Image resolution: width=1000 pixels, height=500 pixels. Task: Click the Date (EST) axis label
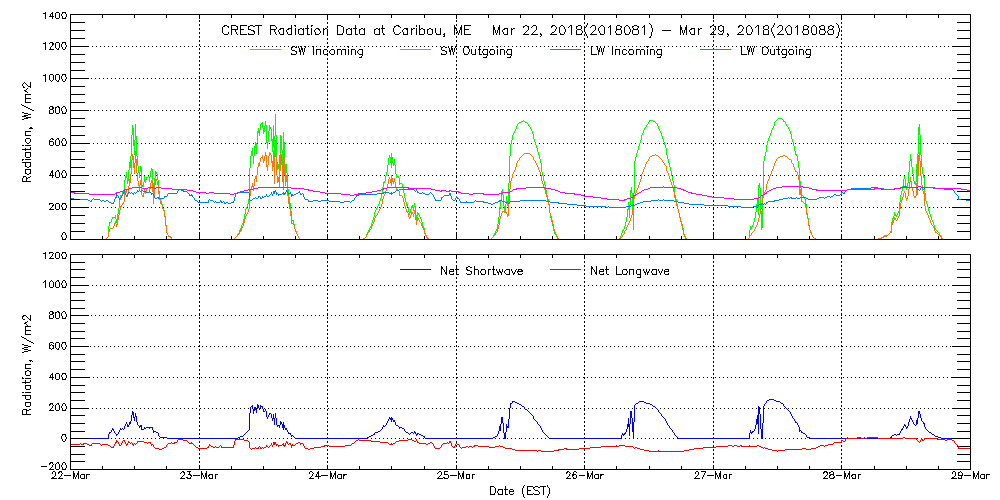522,491
